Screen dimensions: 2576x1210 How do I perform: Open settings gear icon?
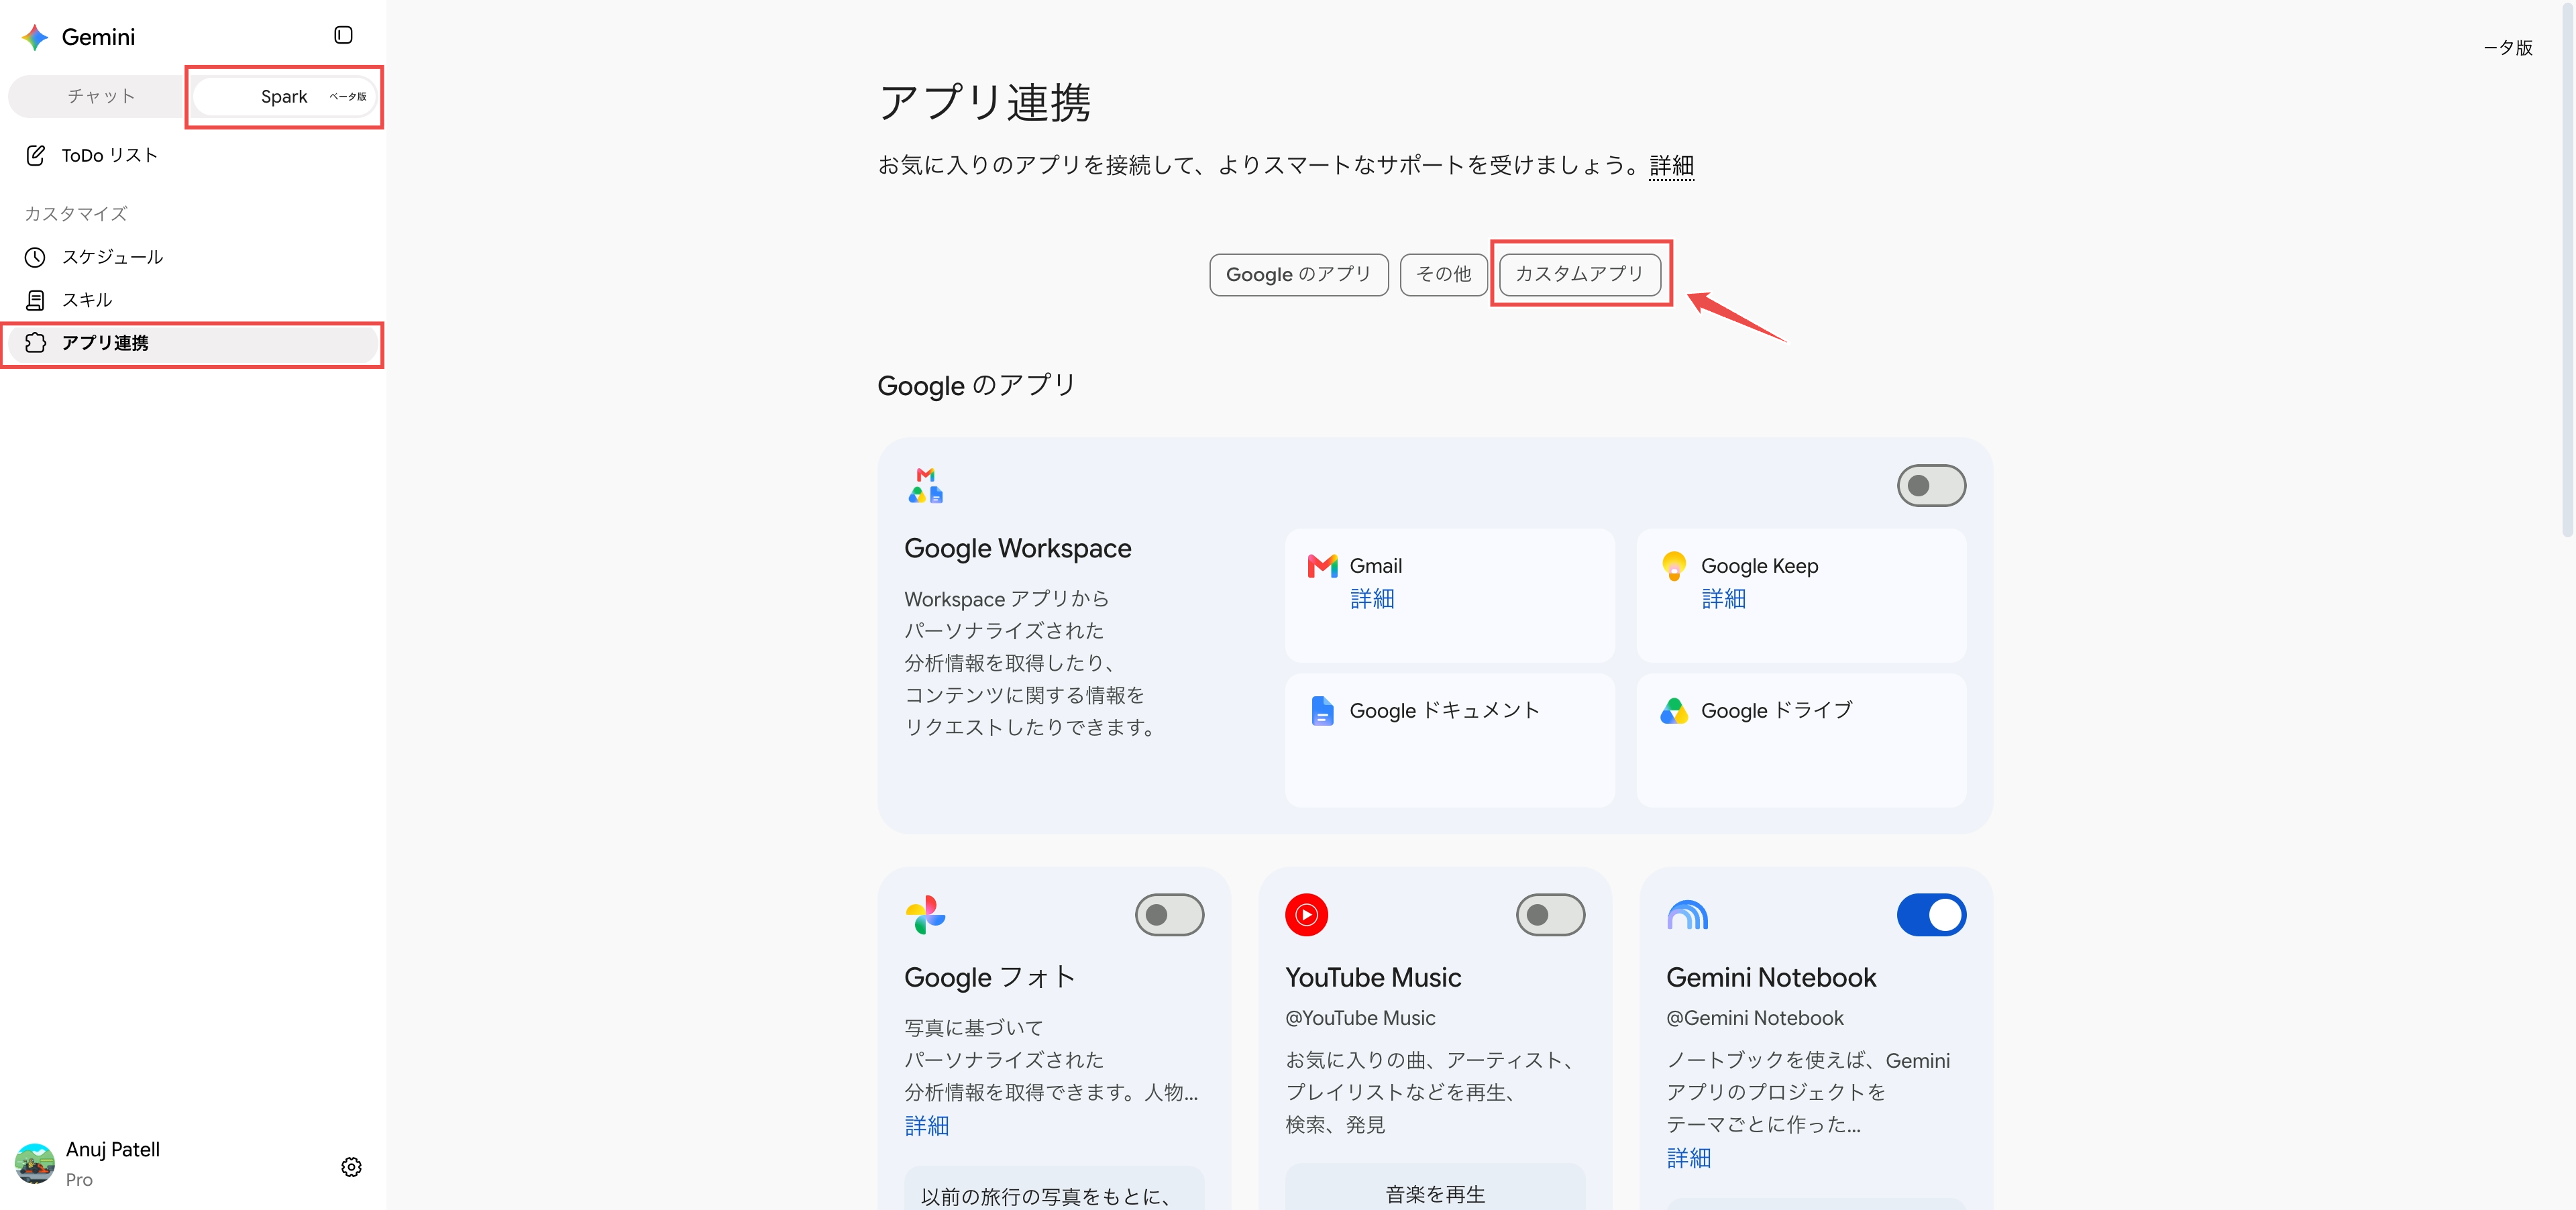[351, 1167]
